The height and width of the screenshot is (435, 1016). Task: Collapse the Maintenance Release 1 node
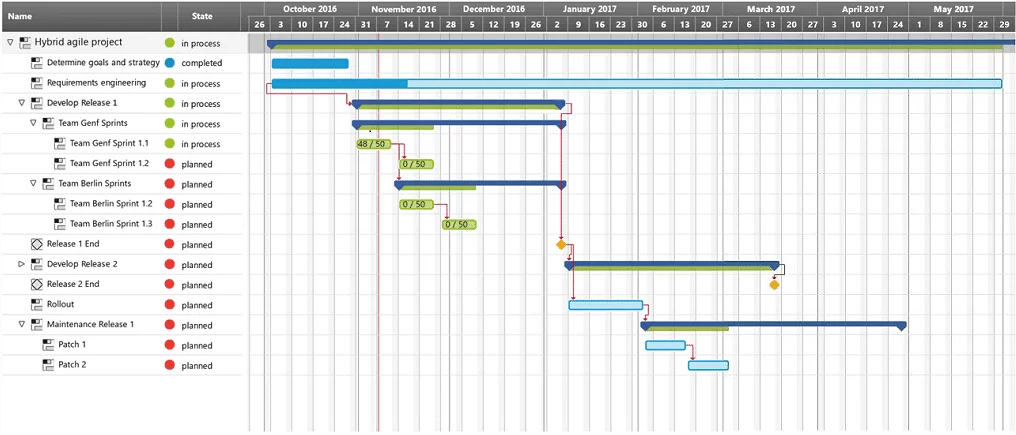pyautogui.click(x=21, y=324)
